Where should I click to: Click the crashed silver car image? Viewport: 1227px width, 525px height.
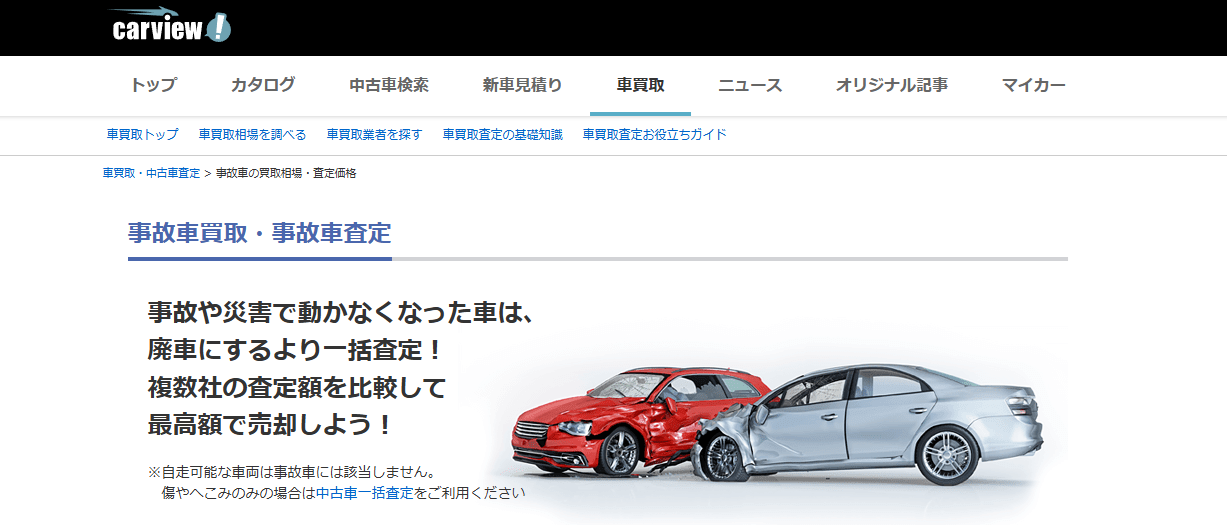coord(880,420)
